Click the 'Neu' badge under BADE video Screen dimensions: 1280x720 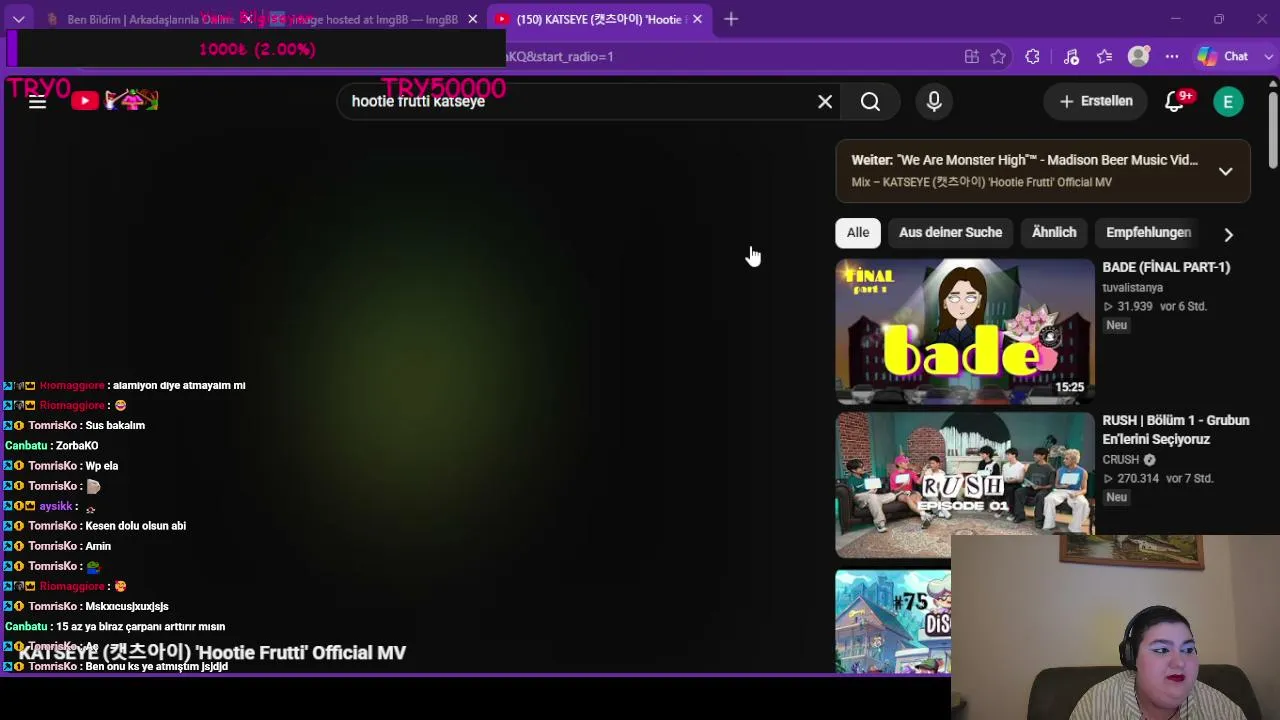1116,325
